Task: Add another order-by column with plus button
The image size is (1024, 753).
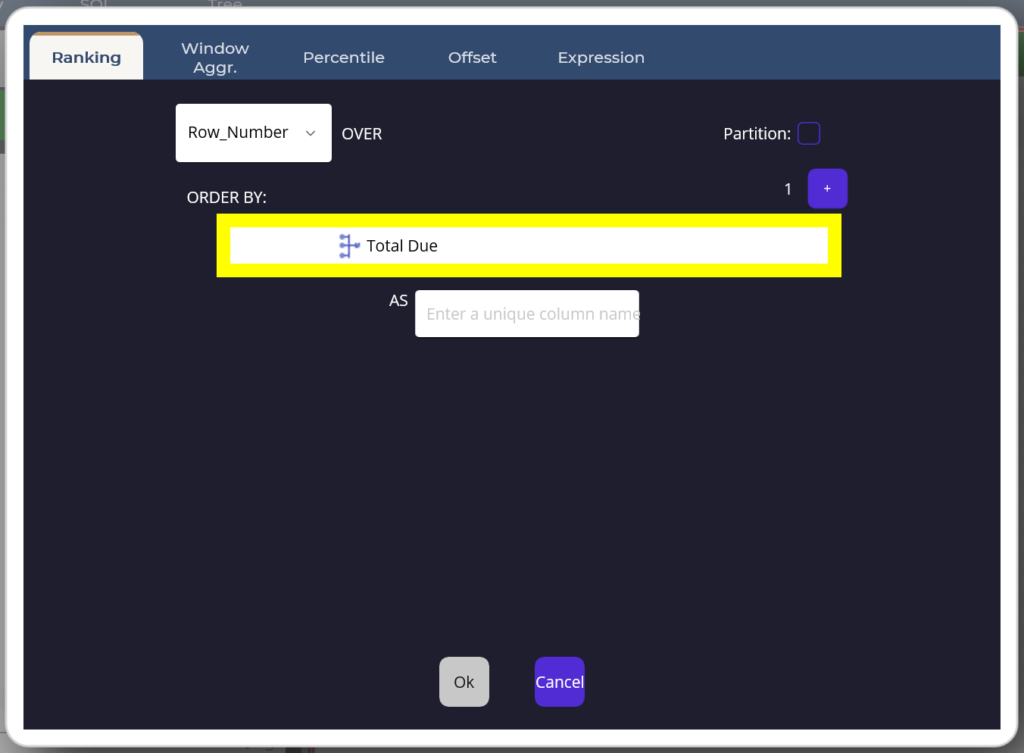Action: [x=827, y=189]
